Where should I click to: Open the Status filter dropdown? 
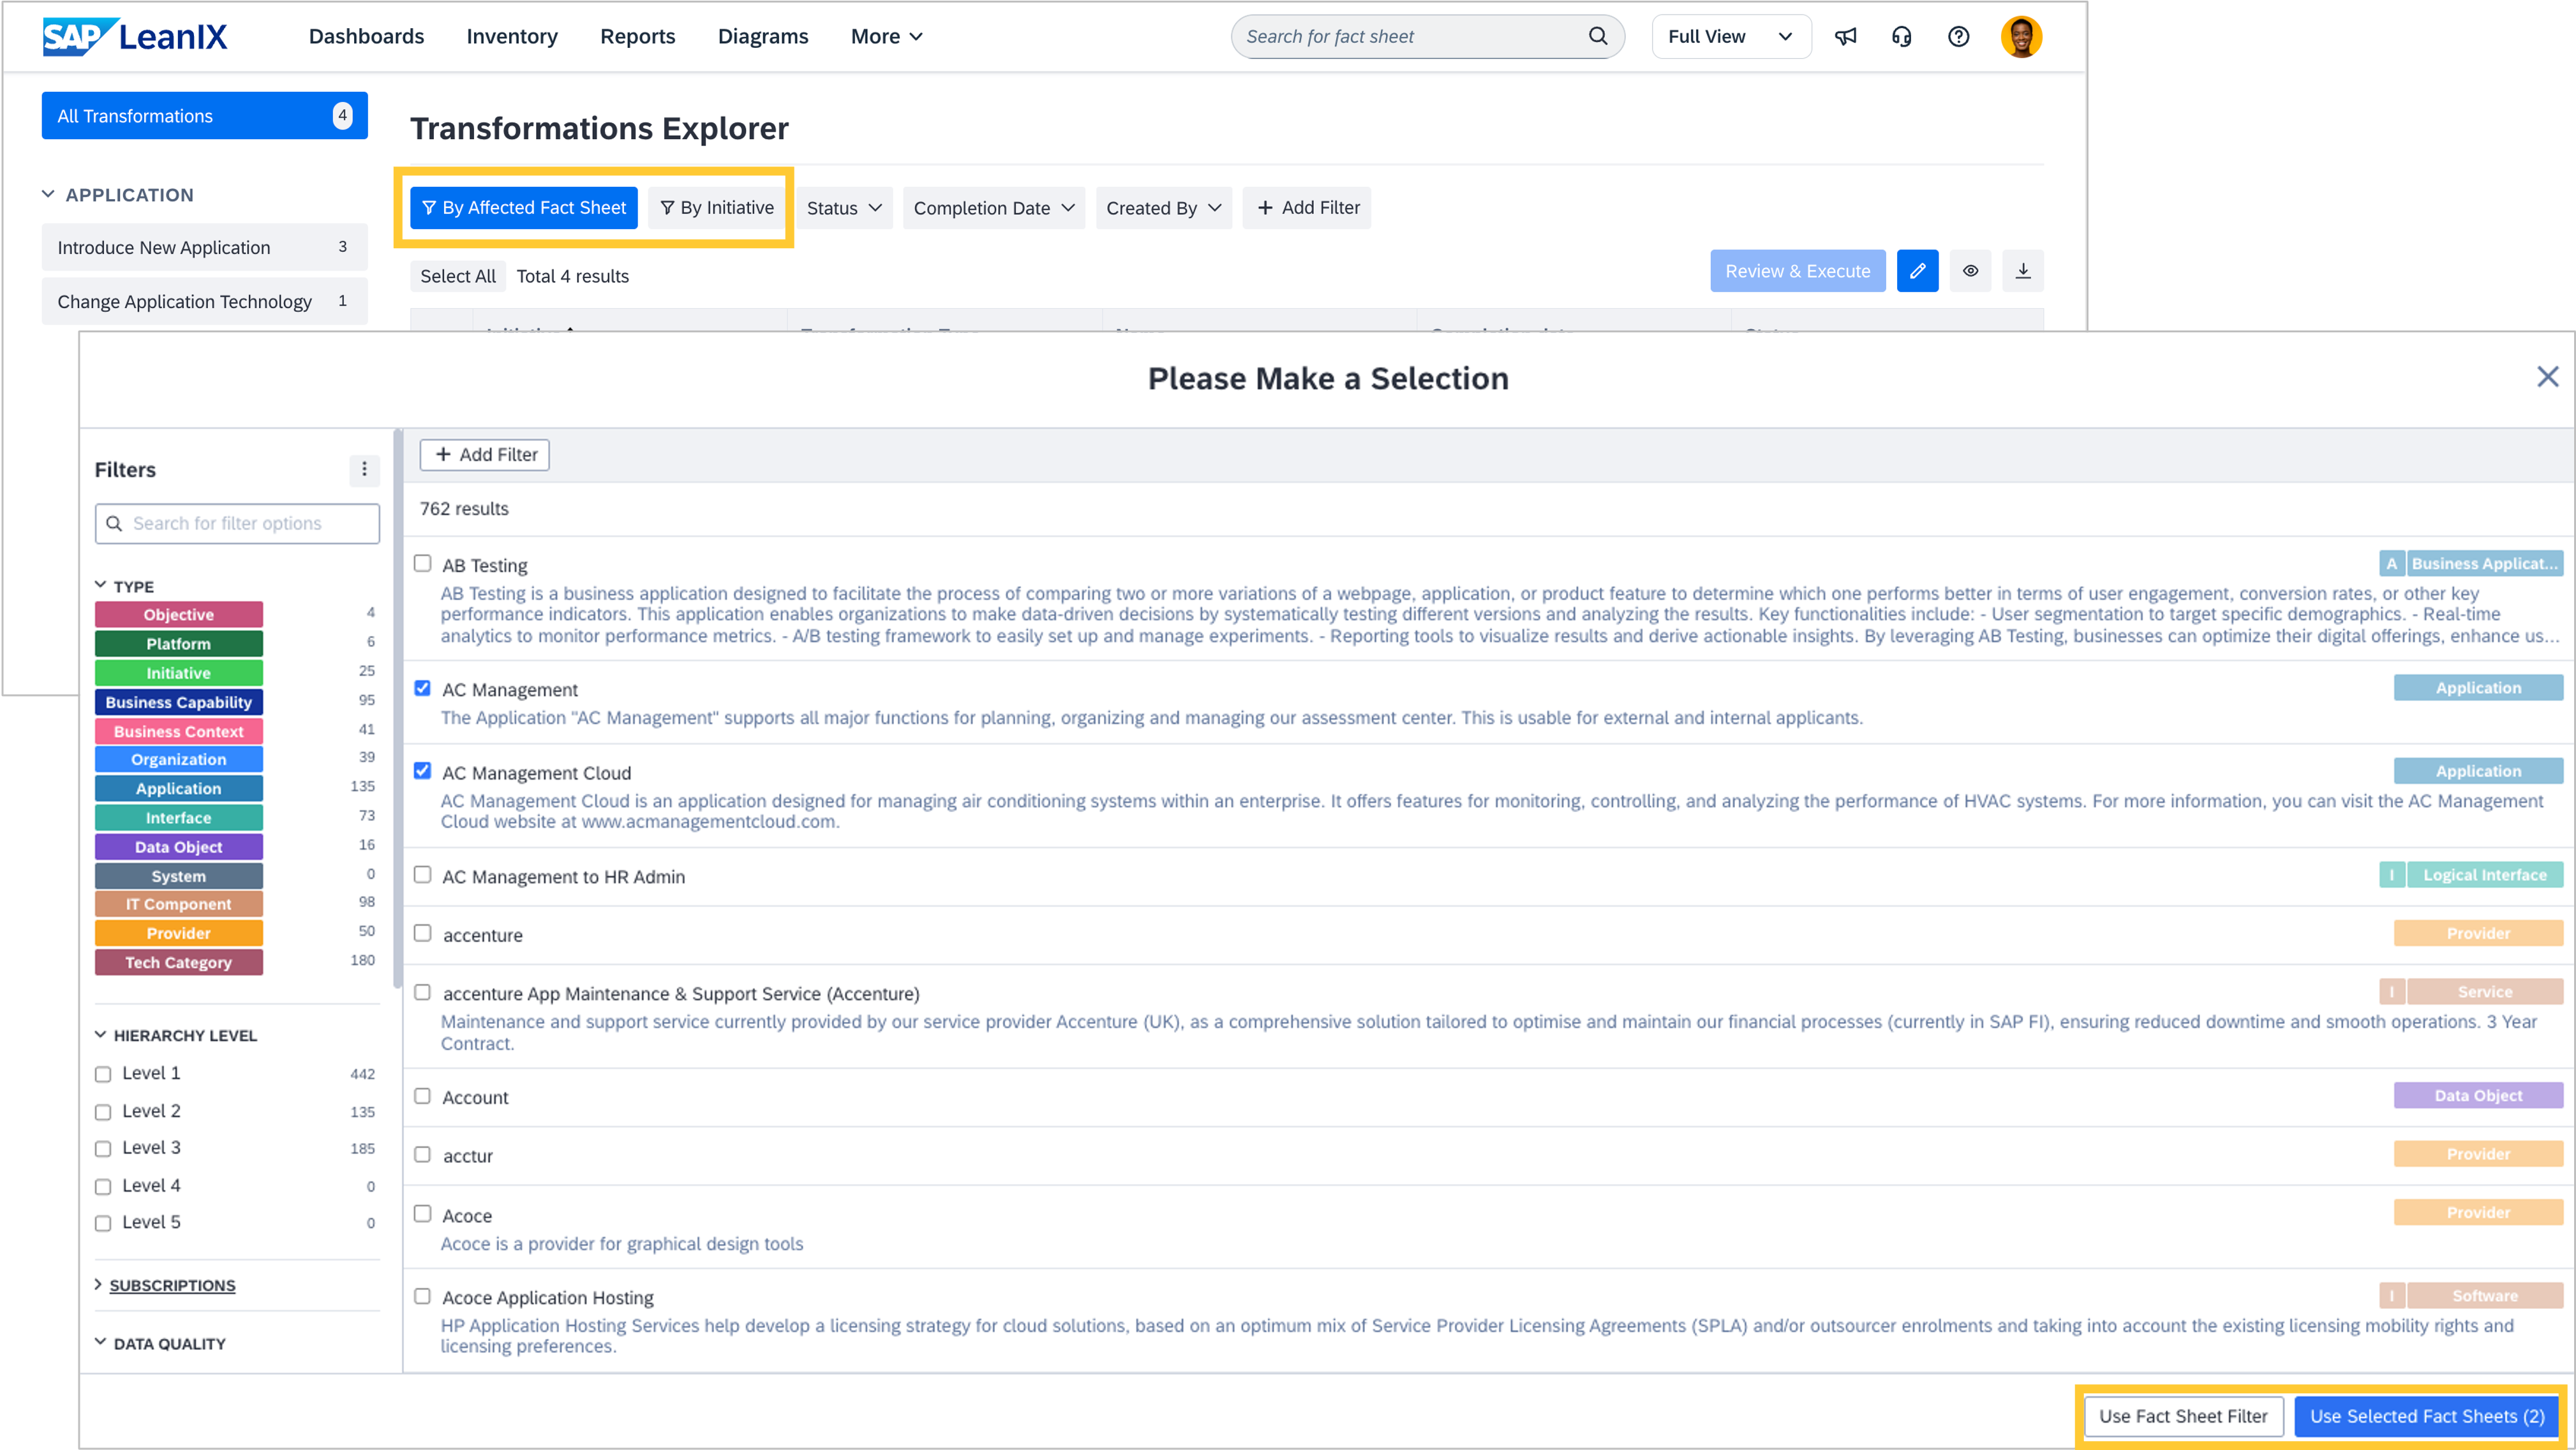(x=844, y=208)
